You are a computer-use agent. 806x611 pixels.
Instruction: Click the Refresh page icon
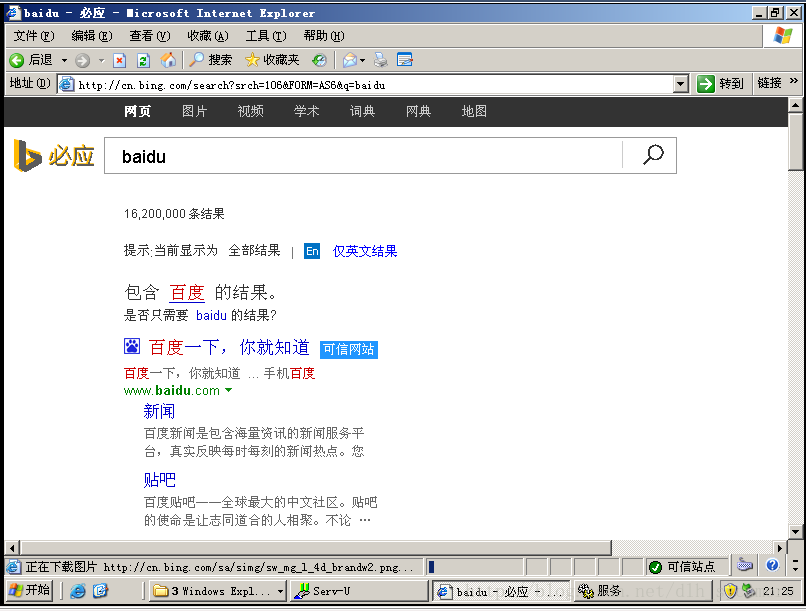pos(143,60)
